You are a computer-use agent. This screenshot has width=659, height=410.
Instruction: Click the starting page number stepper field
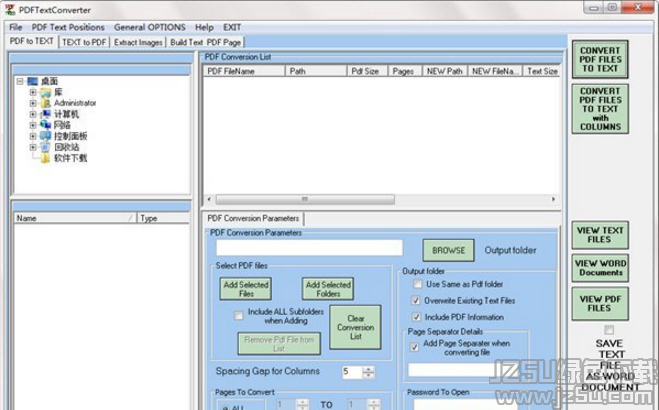[286, 405]
